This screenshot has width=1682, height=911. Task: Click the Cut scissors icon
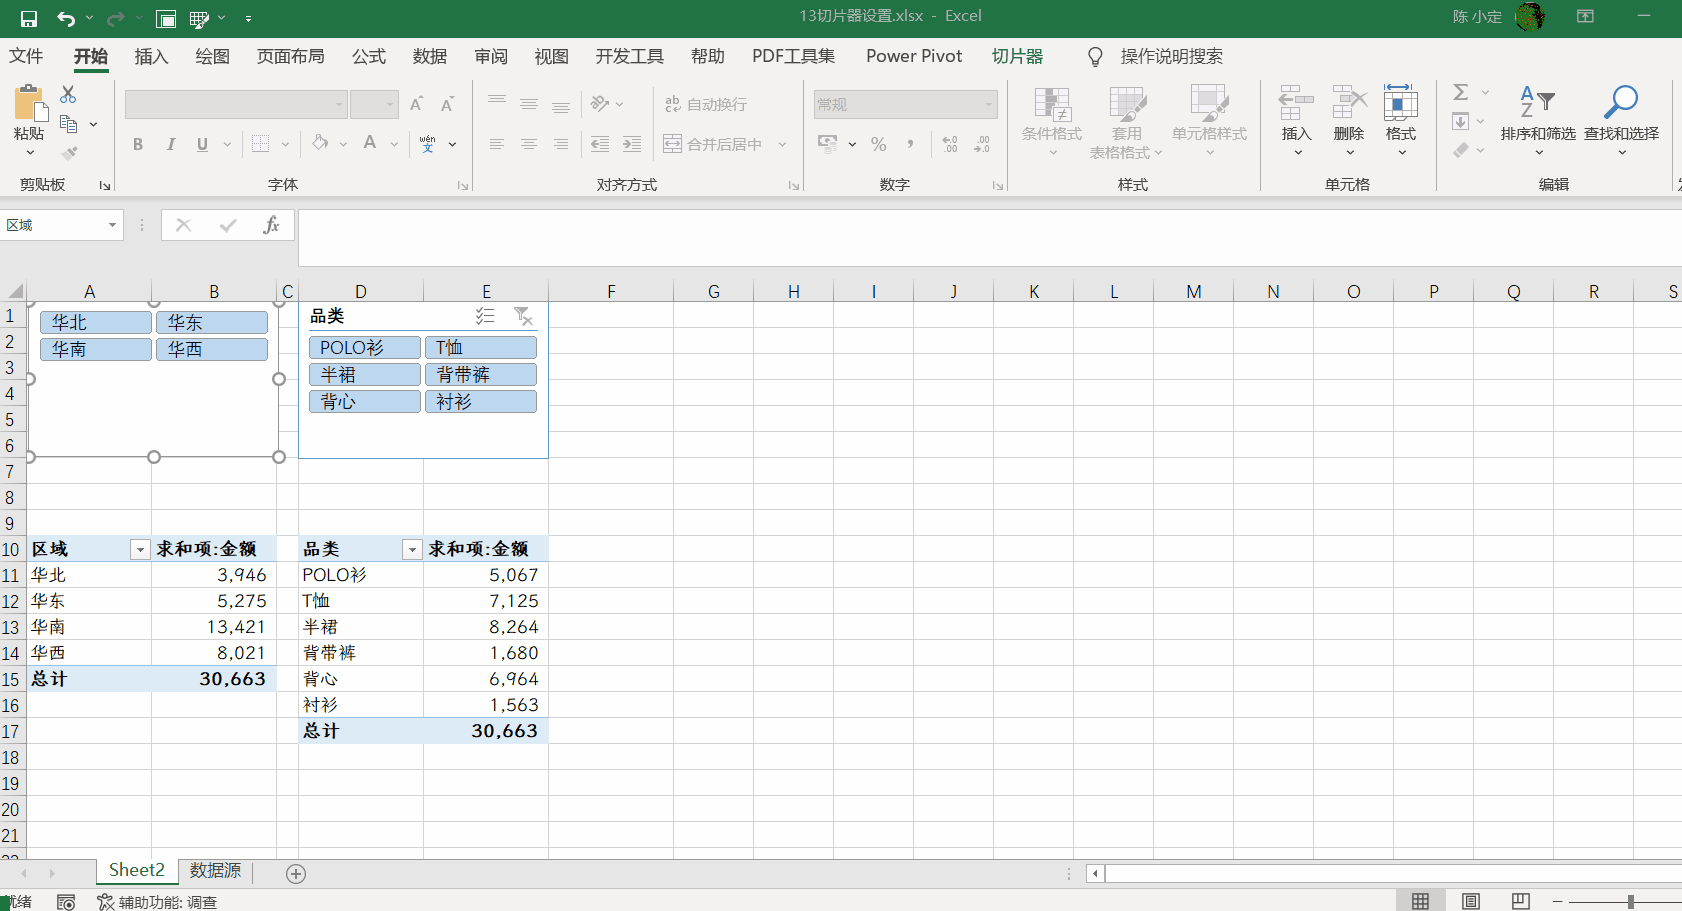tap(68, 94)
